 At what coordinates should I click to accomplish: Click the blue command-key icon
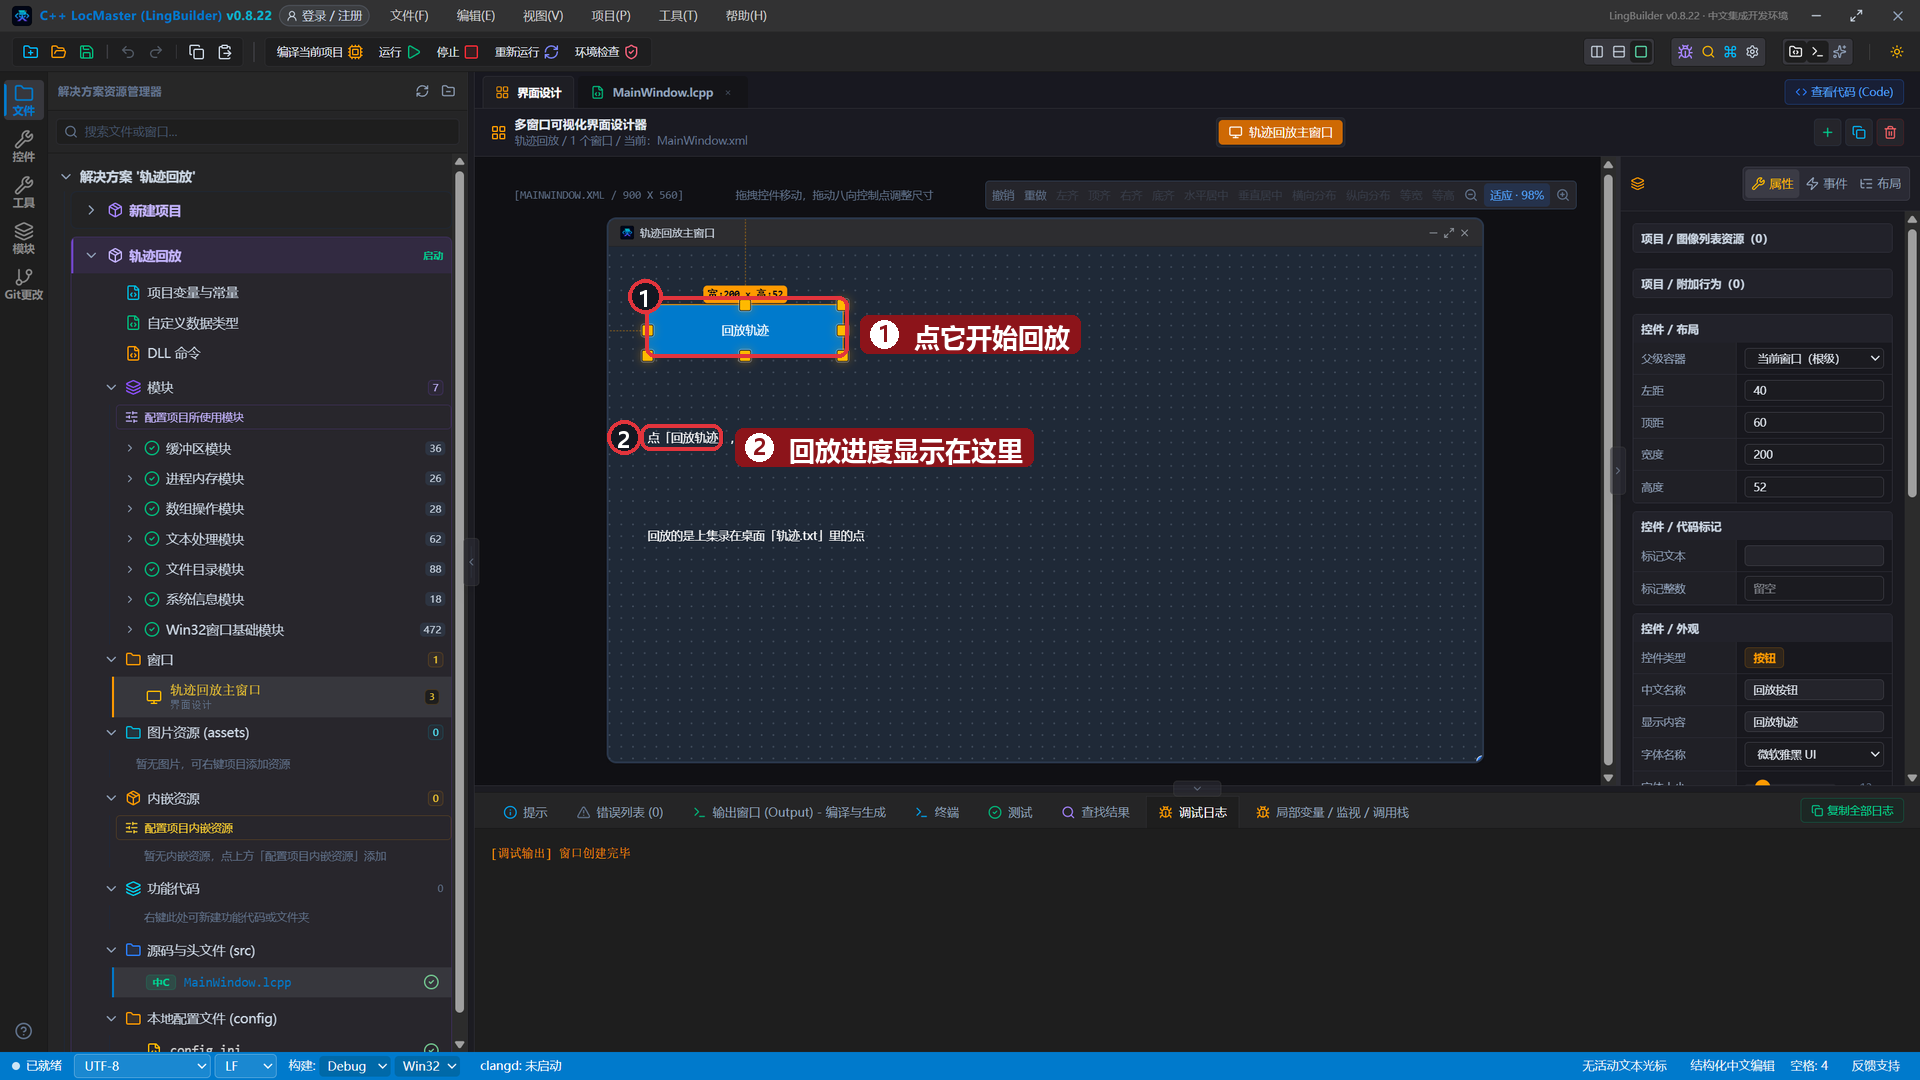point(1730,52)
